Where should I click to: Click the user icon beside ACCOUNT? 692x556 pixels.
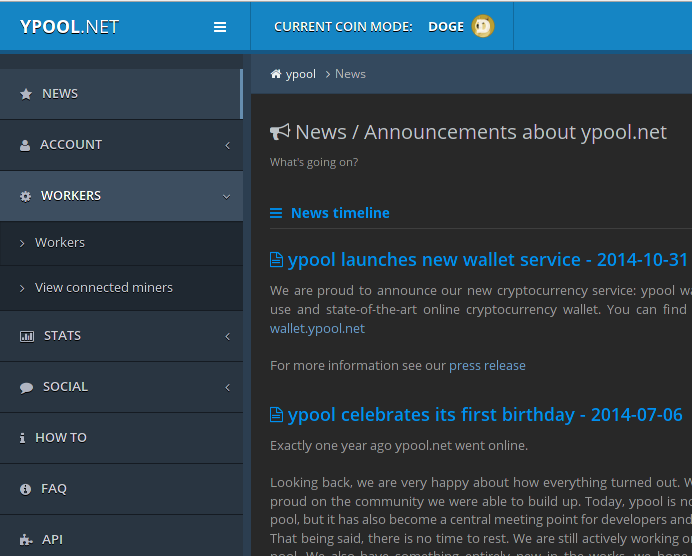[25, 145]
